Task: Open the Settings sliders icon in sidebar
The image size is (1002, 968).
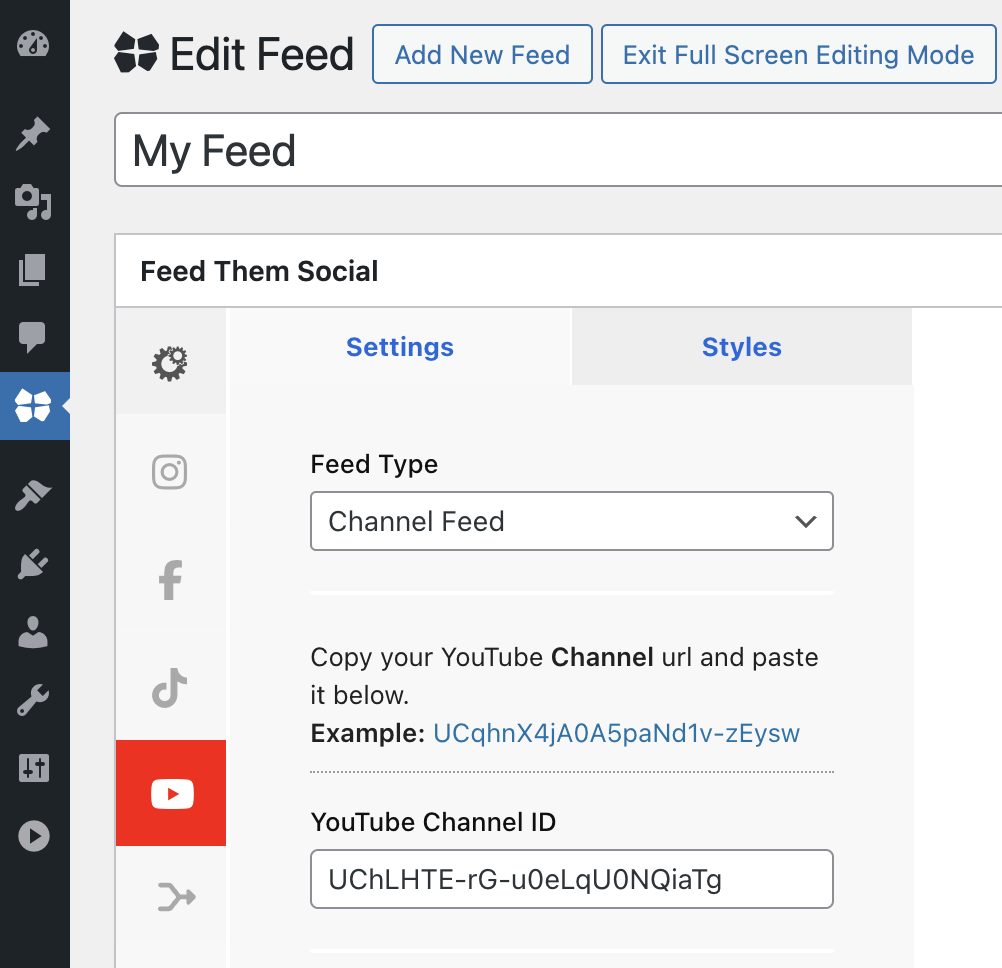Action: (33, 768)
